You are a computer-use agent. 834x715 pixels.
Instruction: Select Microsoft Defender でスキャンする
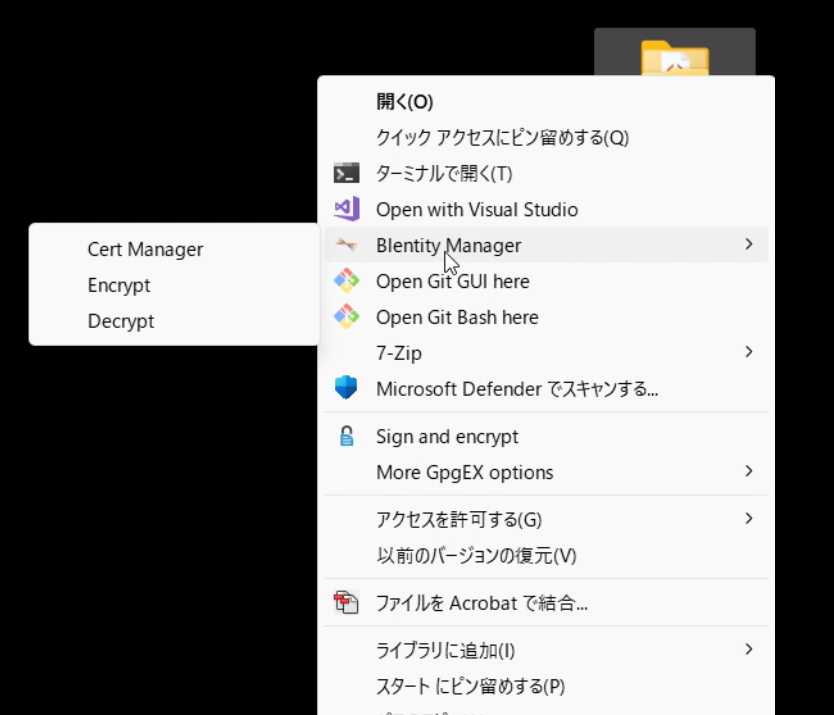point(546,389)
